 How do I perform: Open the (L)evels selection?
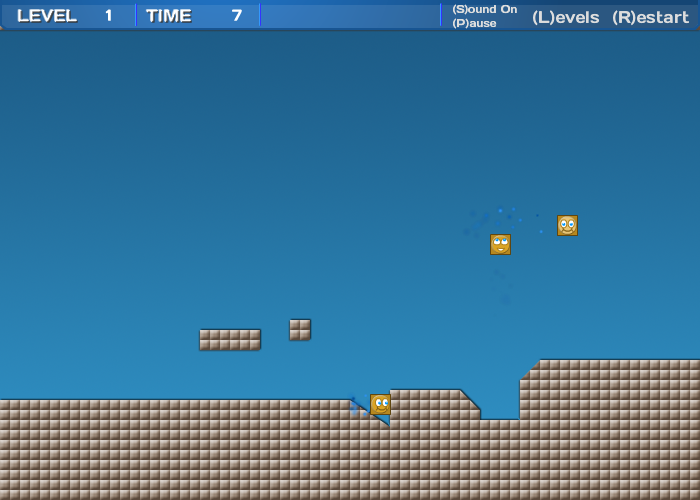pyautogui.click(x=566, y=17)
